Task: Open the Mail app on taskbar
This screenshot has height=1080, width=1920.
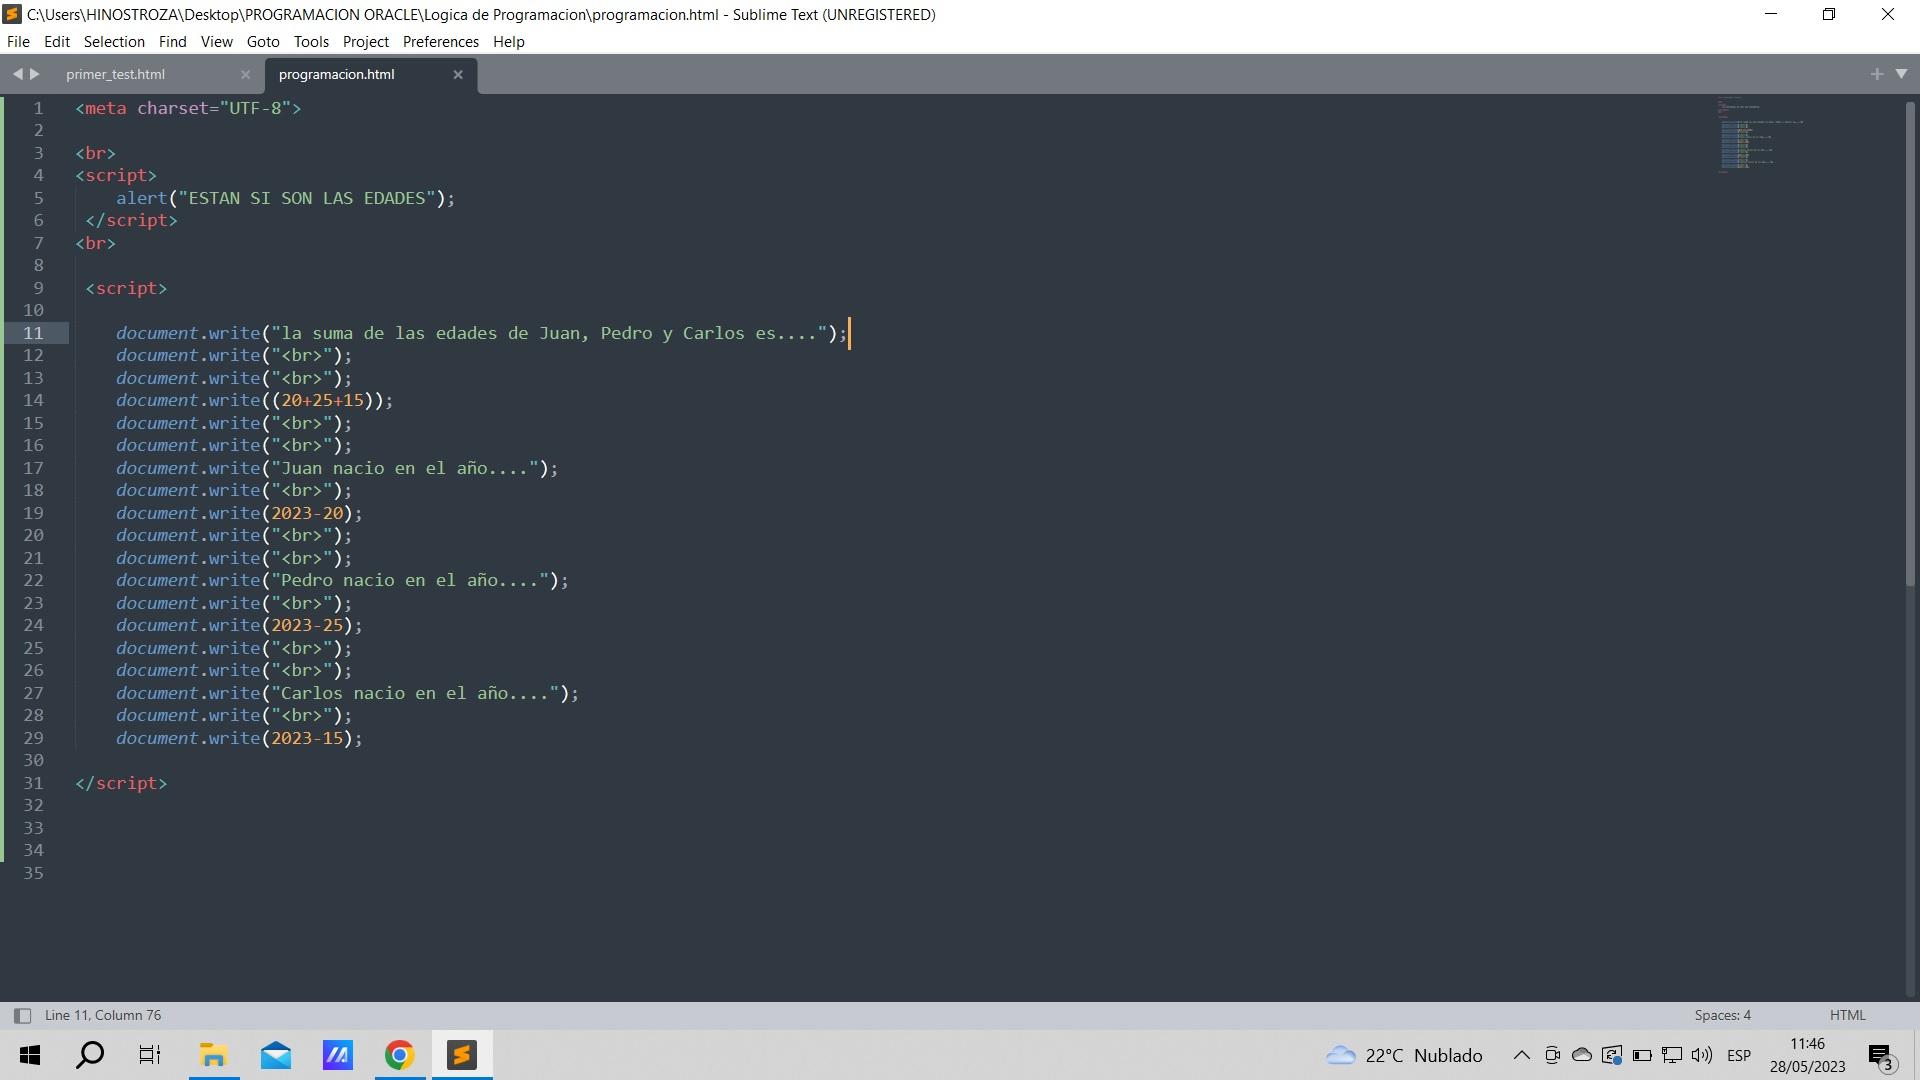Action: point(275,1055)
